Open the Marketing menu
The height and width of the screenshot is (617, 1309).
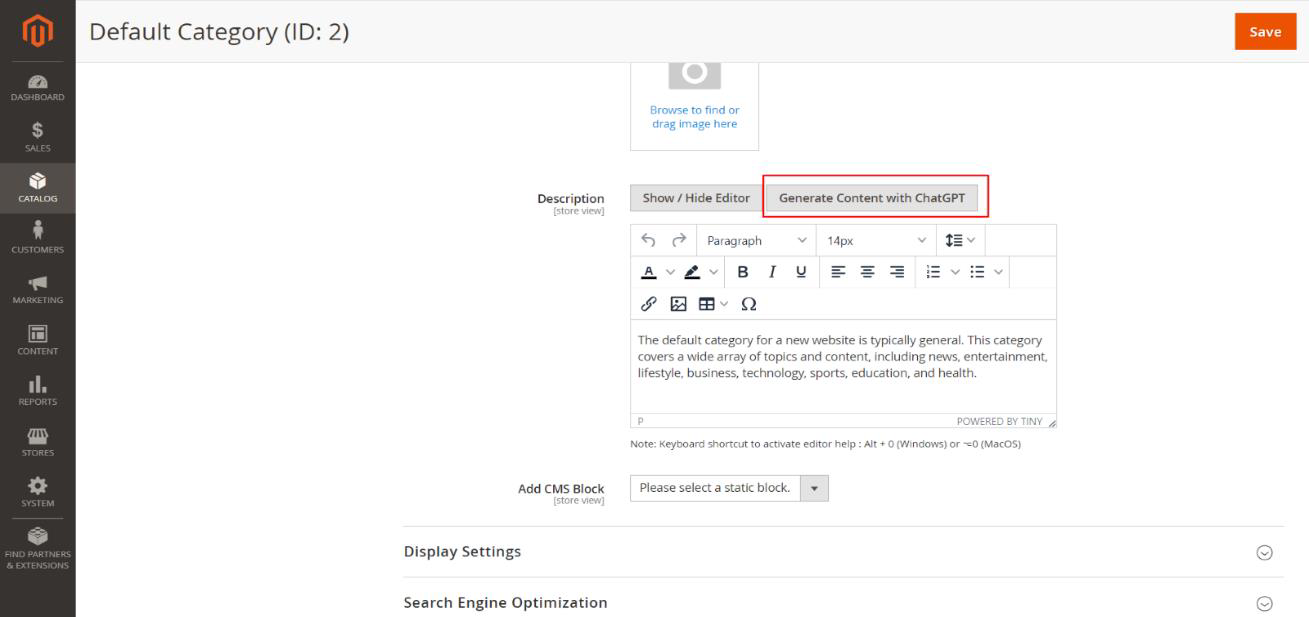pos(37,290)
